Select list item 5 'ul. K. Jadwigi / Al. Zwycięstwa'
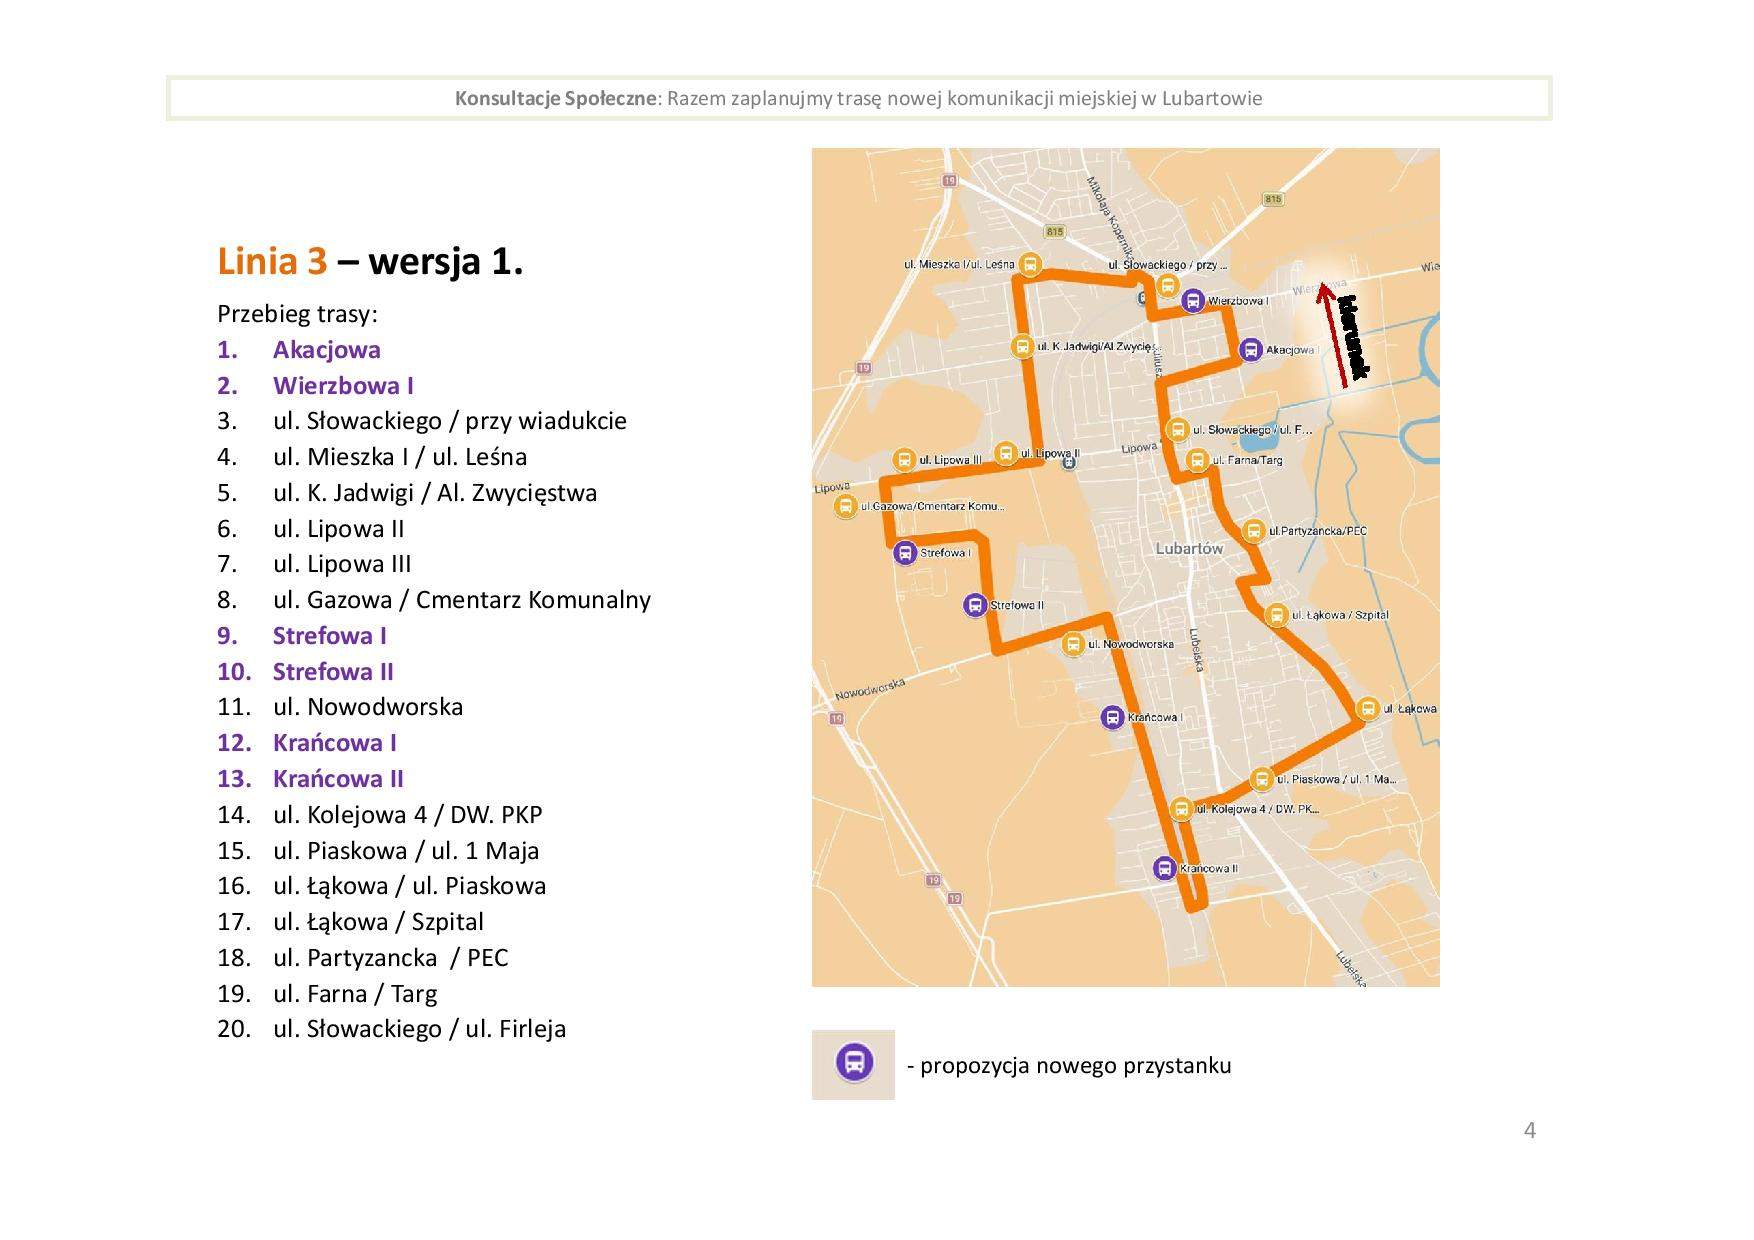1754x1240 pixels. (407, 493)
